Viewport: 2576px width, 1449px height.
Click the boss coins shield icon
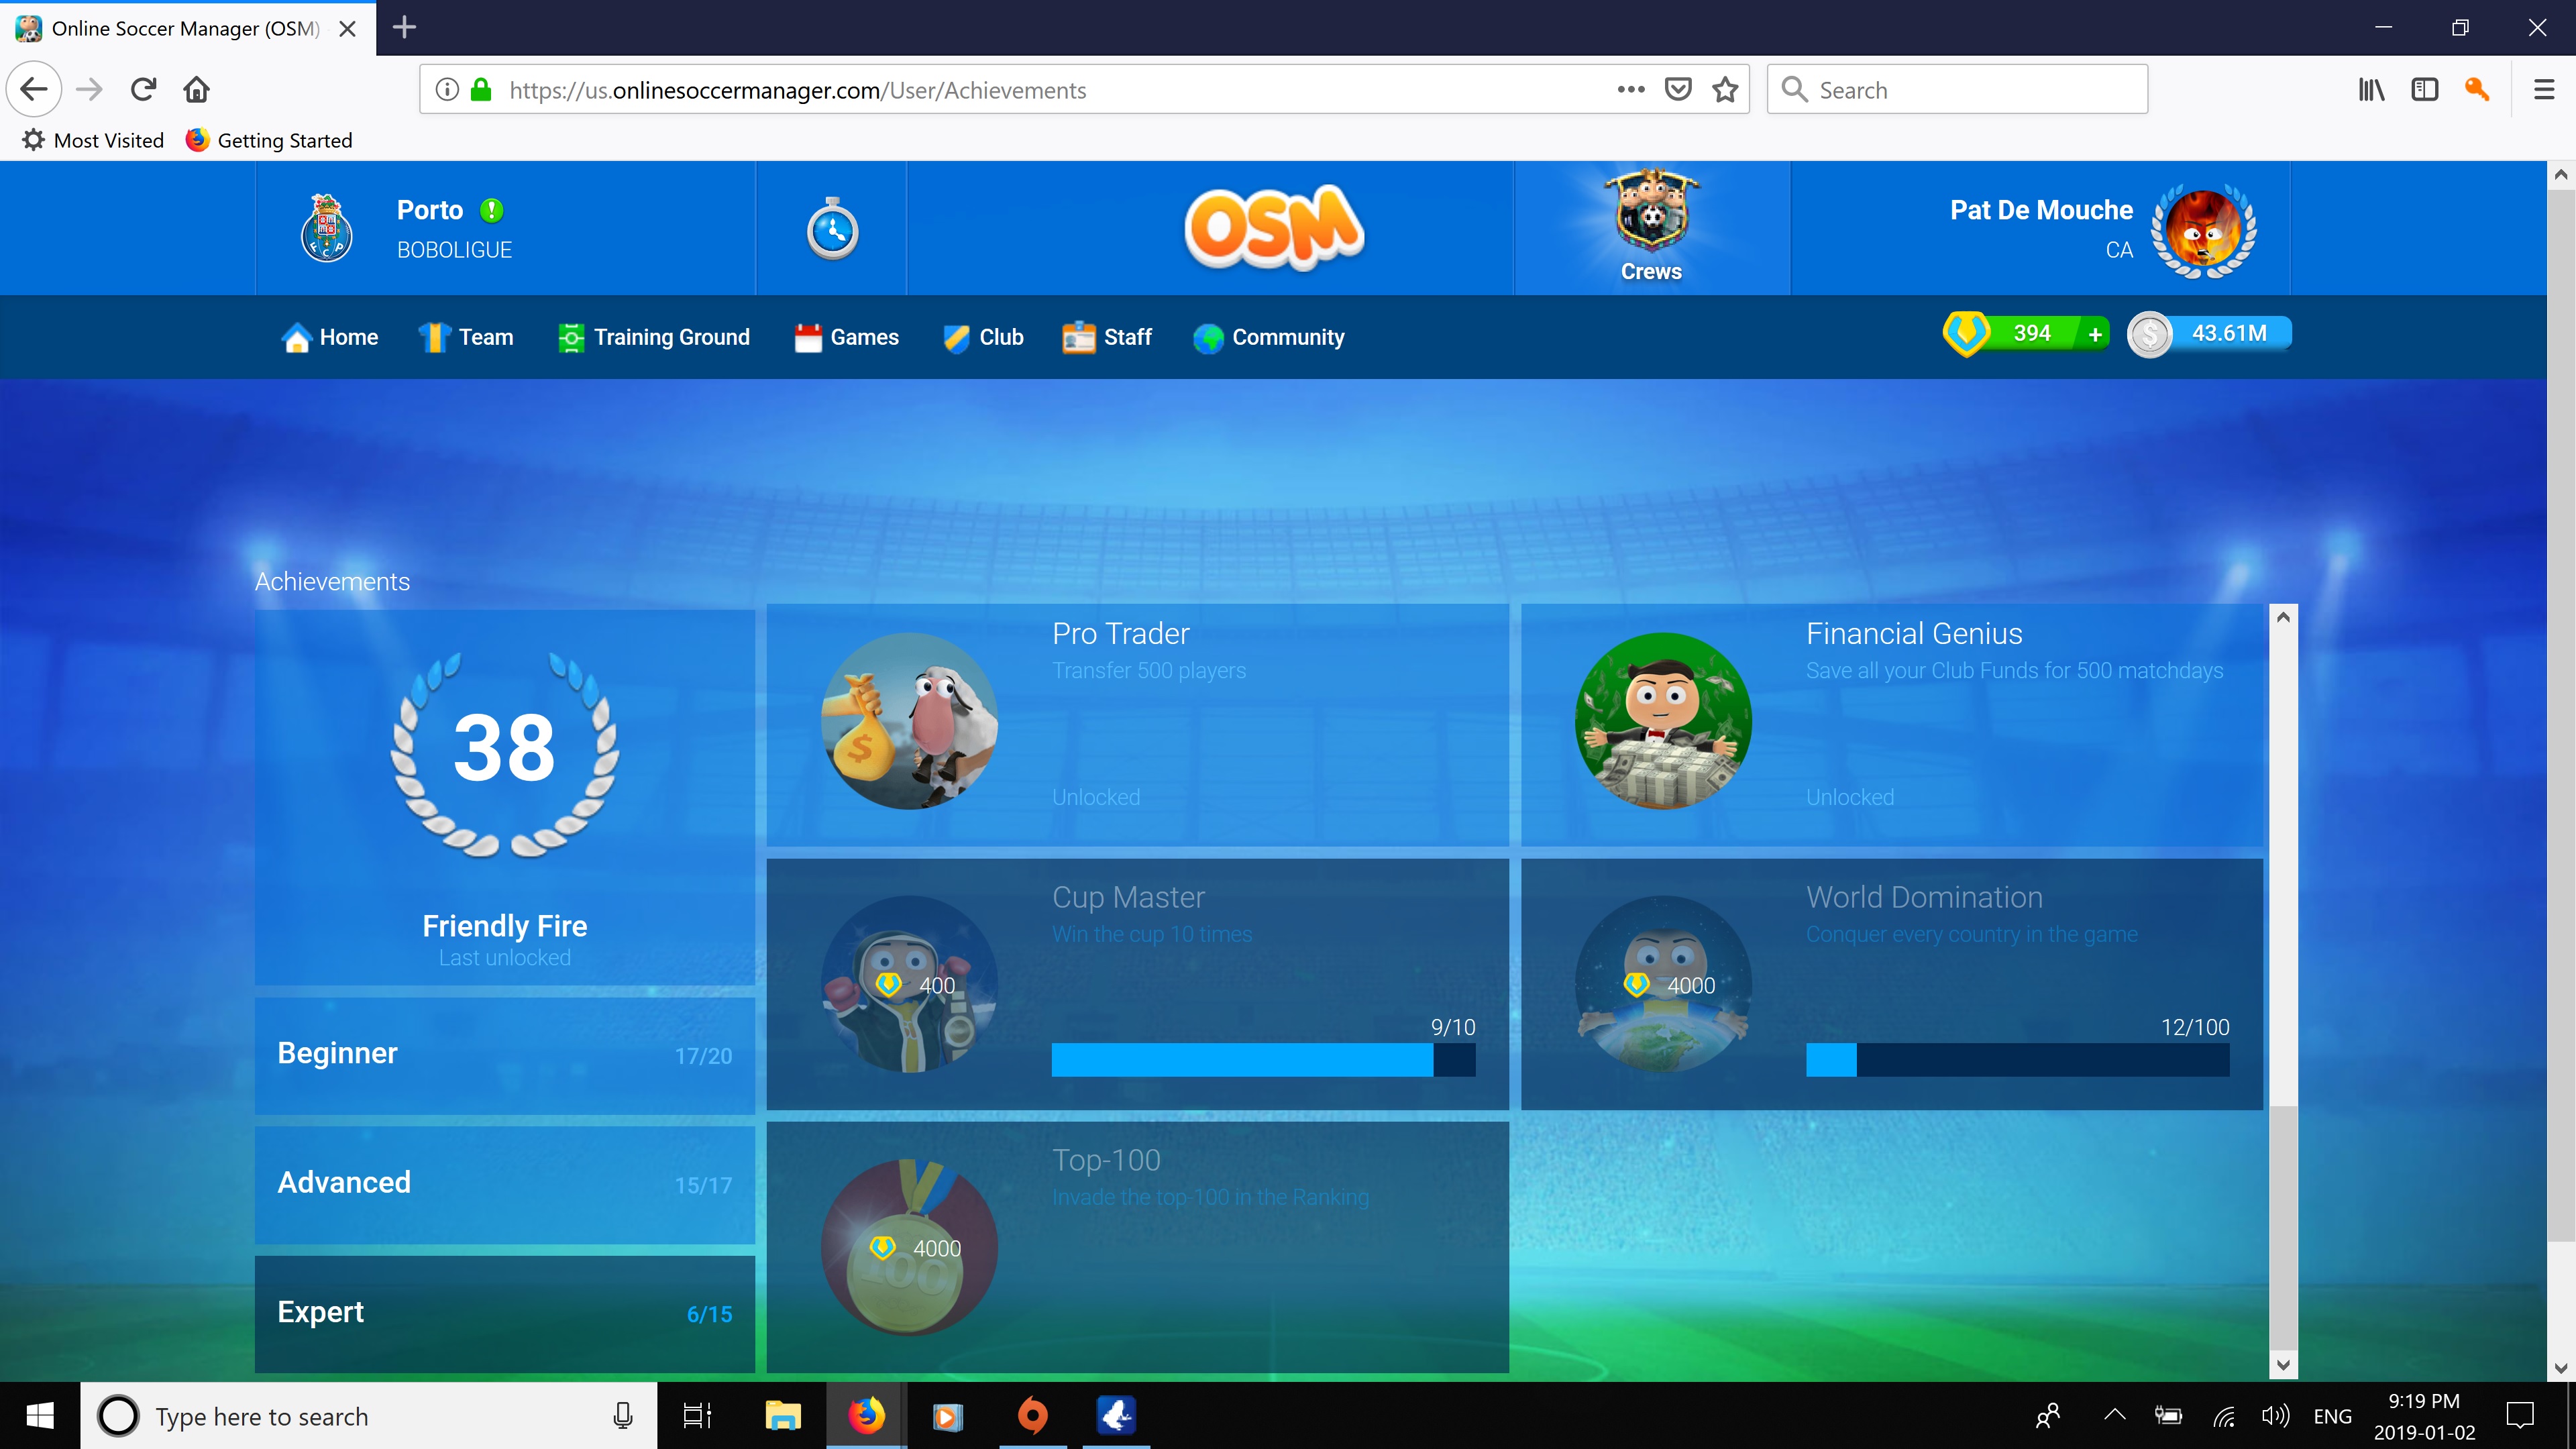(x=1967, y=333)
